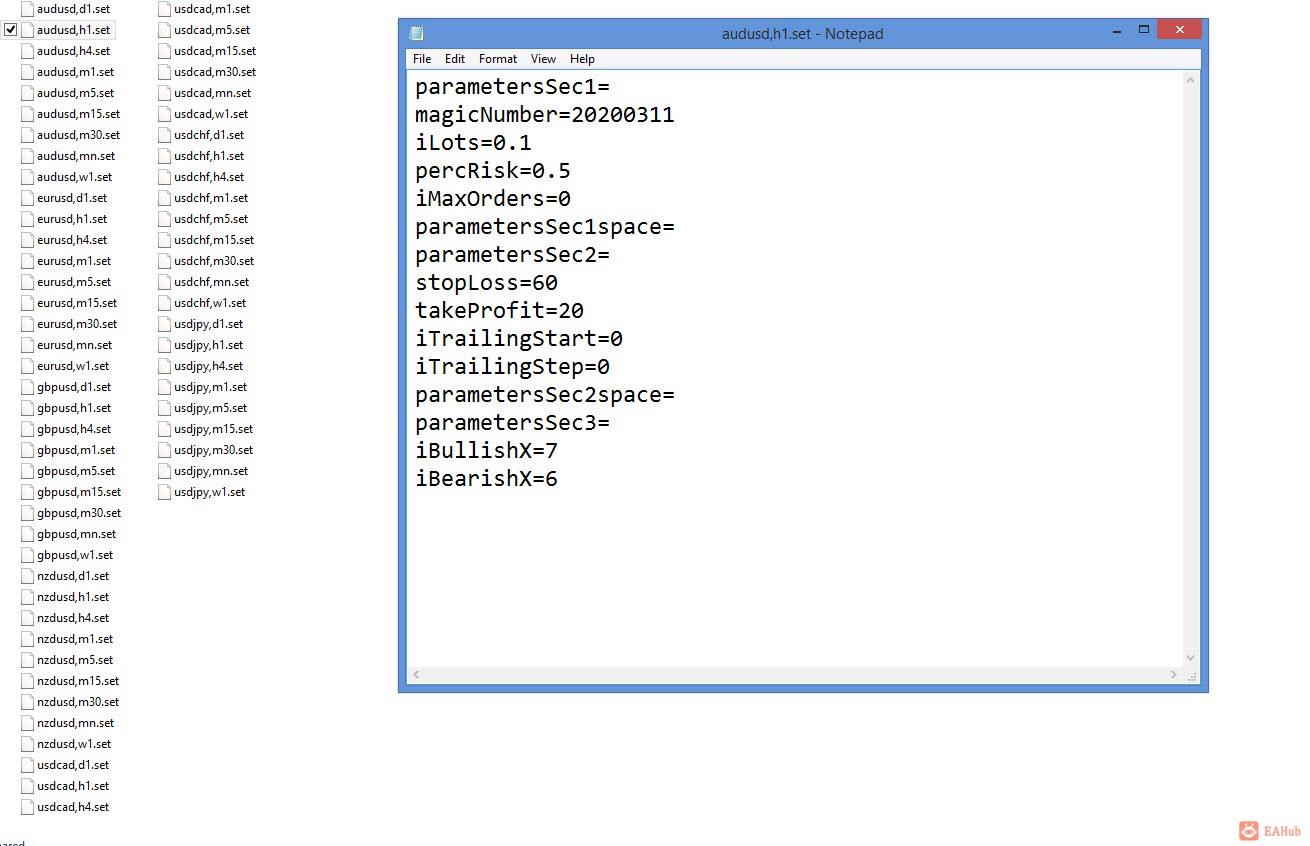Click the iTrailingStart=0 line in Notepad
The width and height of the screenshot is (1310, 846).
tap(519, 339)
